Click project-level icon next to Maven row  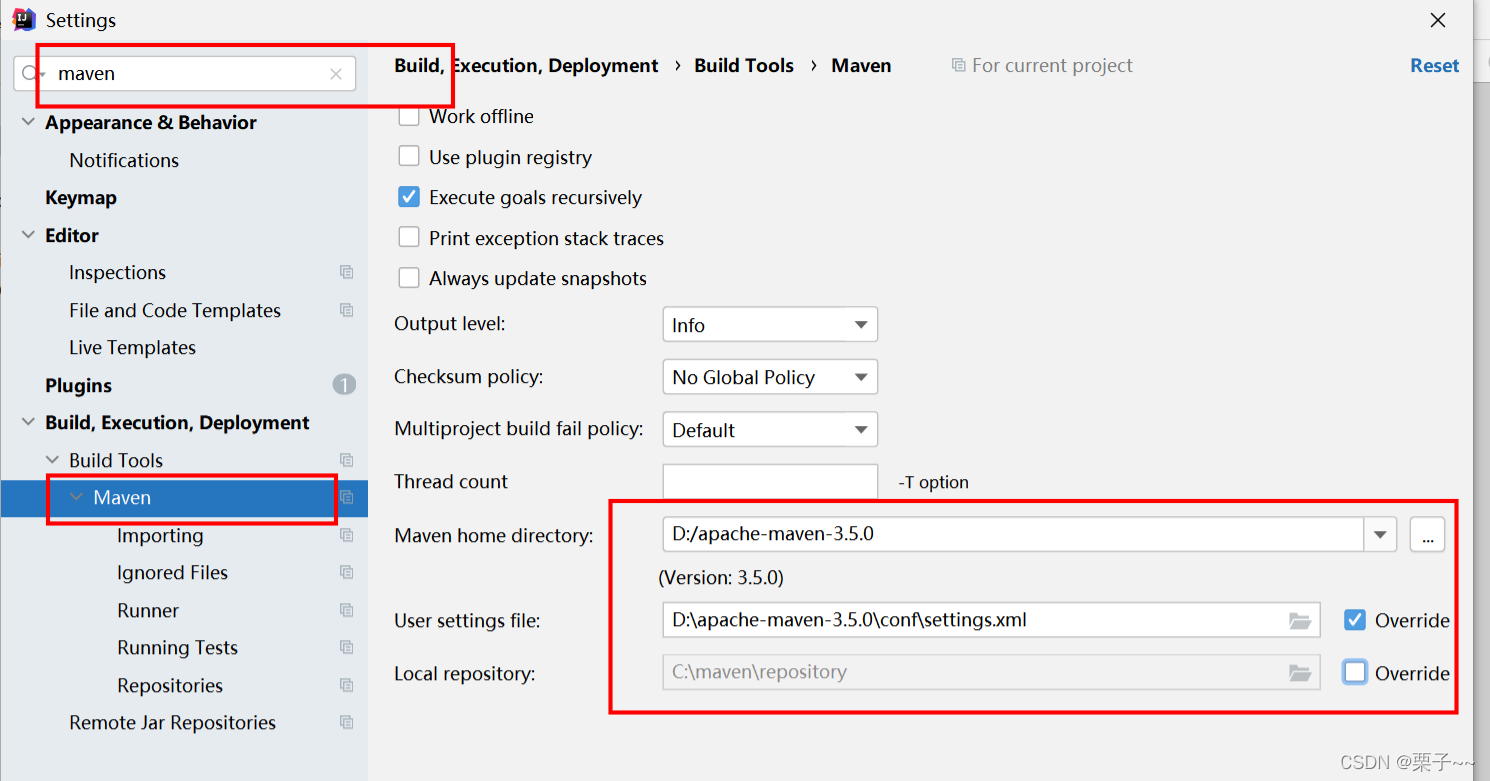[346, 497]
